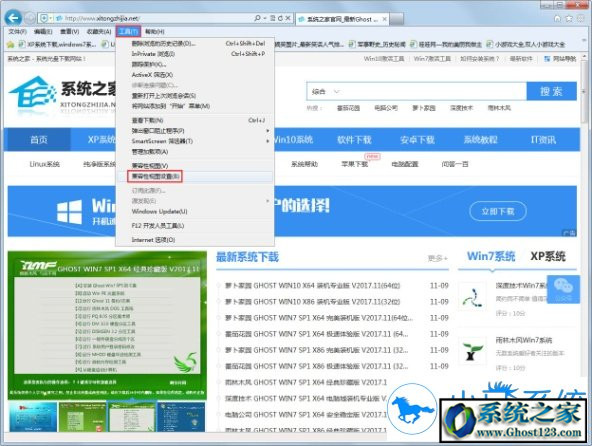Select 管理加载项(A) menu item

pos(195,151)
